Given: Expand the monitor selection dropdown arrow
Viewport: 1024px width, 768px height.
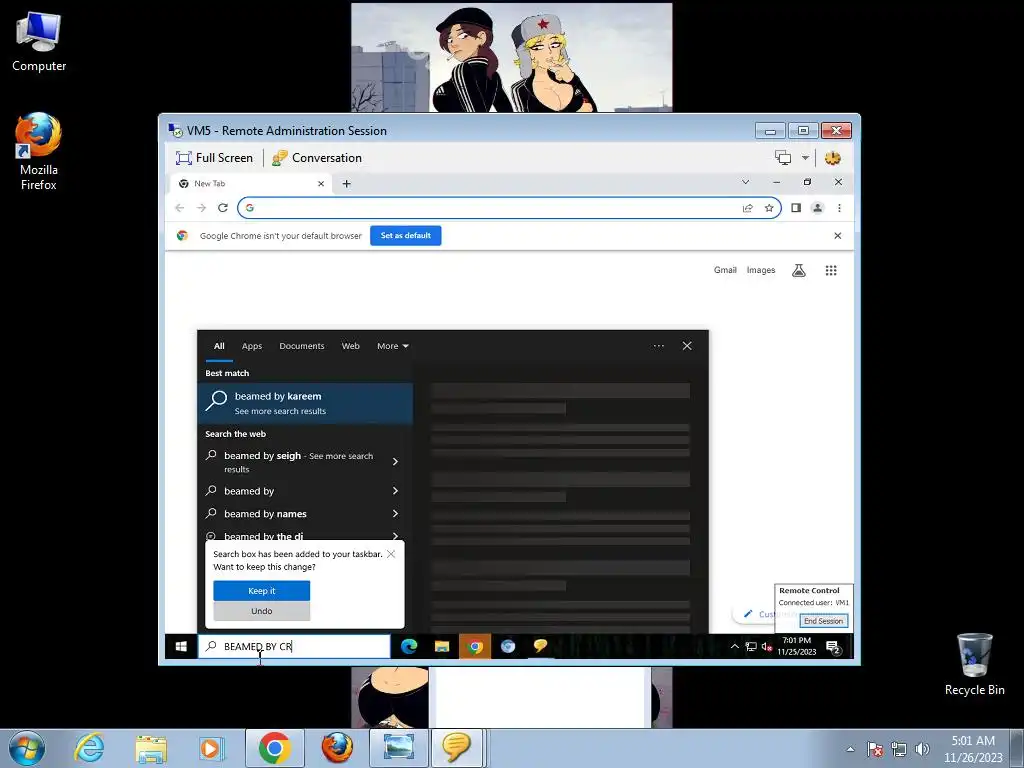Looking at the screenshot, I should tap(805, 158).
